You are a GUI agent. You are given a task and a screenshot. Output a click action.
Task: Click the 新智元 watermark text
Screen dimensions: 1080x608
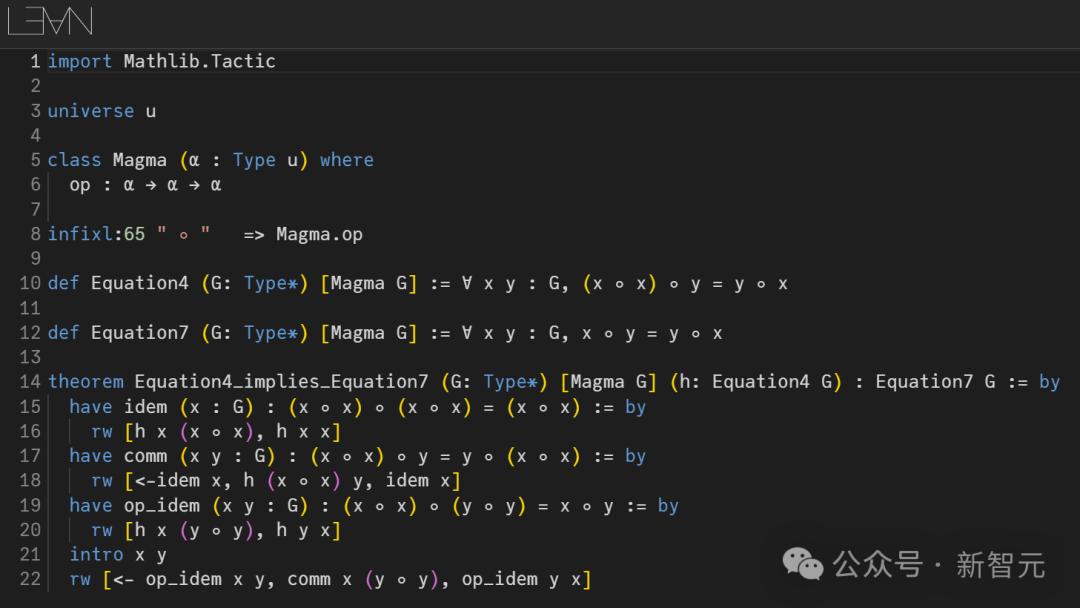[x=1000, y=565]
